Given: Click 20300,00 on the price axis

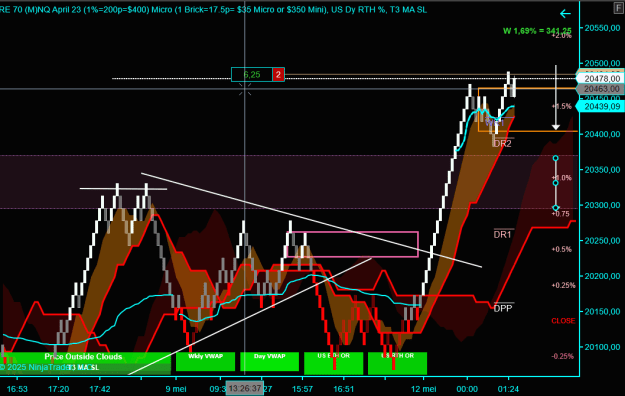Looking at the screenshot, I should [x=602, y=205].
